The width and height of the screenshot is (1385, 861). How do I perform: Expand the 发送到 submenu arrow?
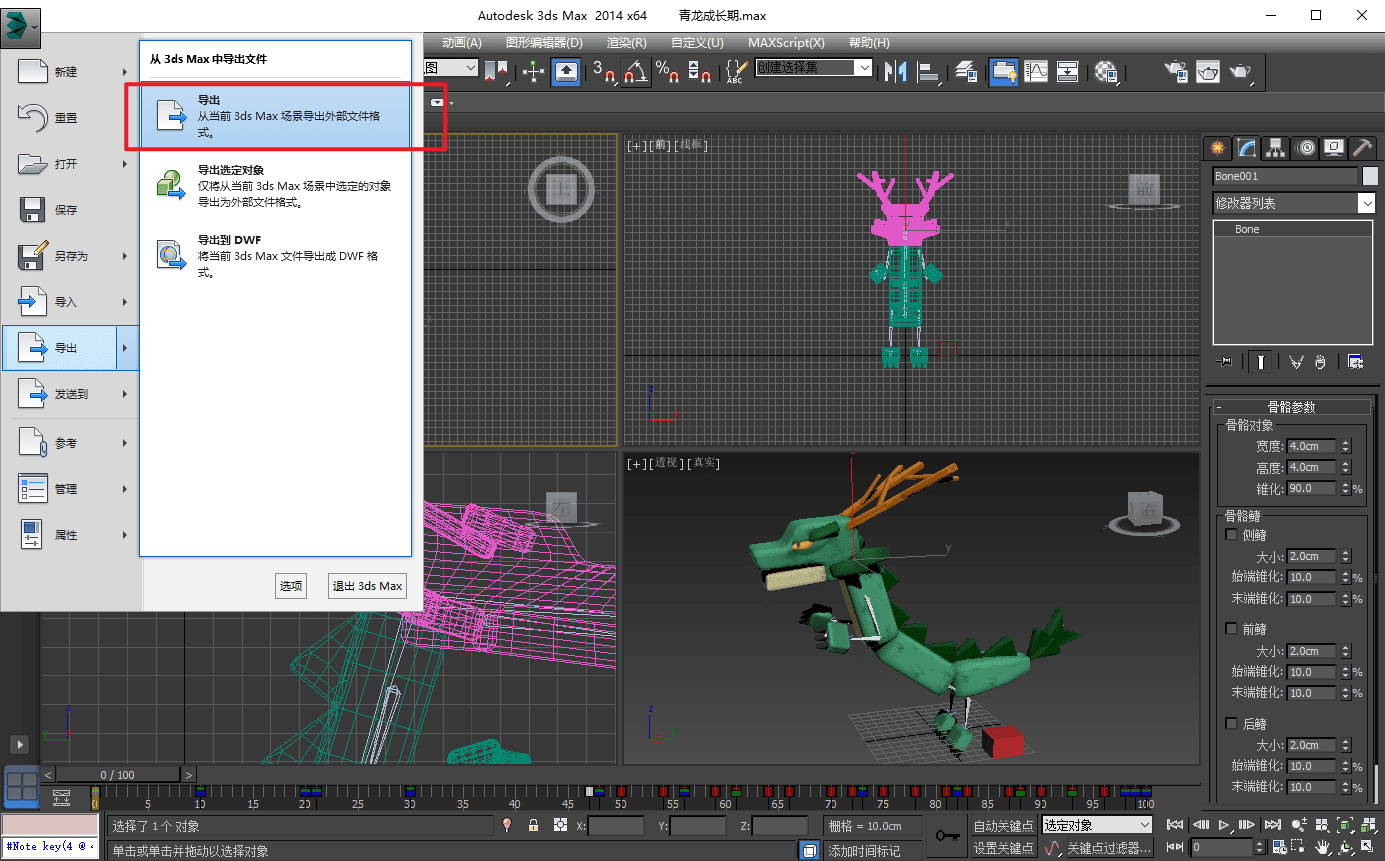pyautogui.click(x=125, y=394)
